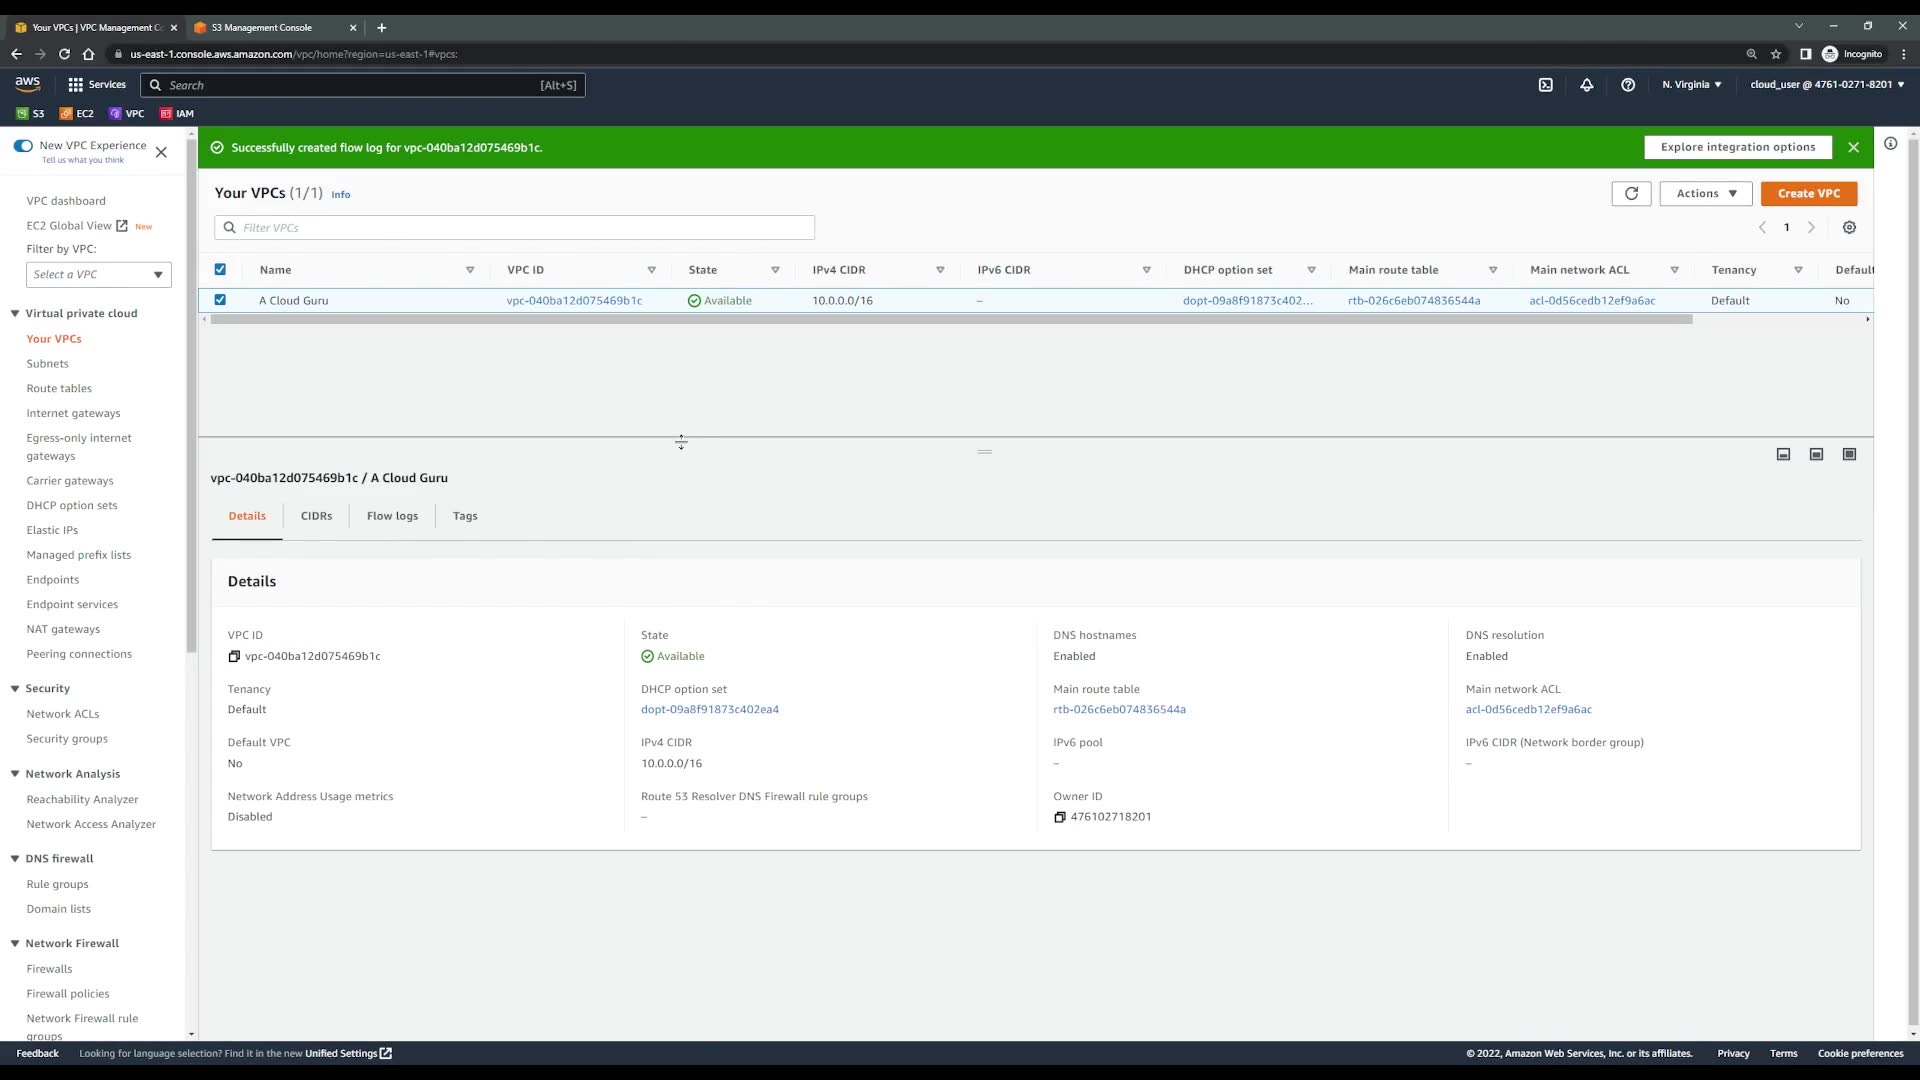Open the Services grid menu
The height and width of the screenshot is (1080, 1920).
pyautogui.click(x=76, y=85)
